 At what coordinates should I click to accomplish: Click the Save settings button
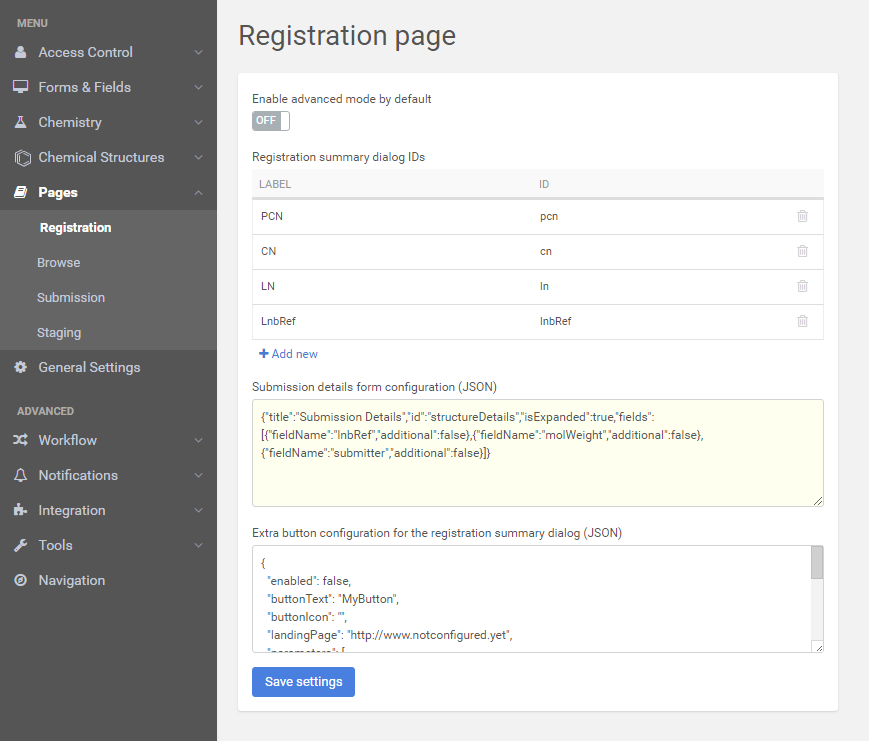[303, 682]
